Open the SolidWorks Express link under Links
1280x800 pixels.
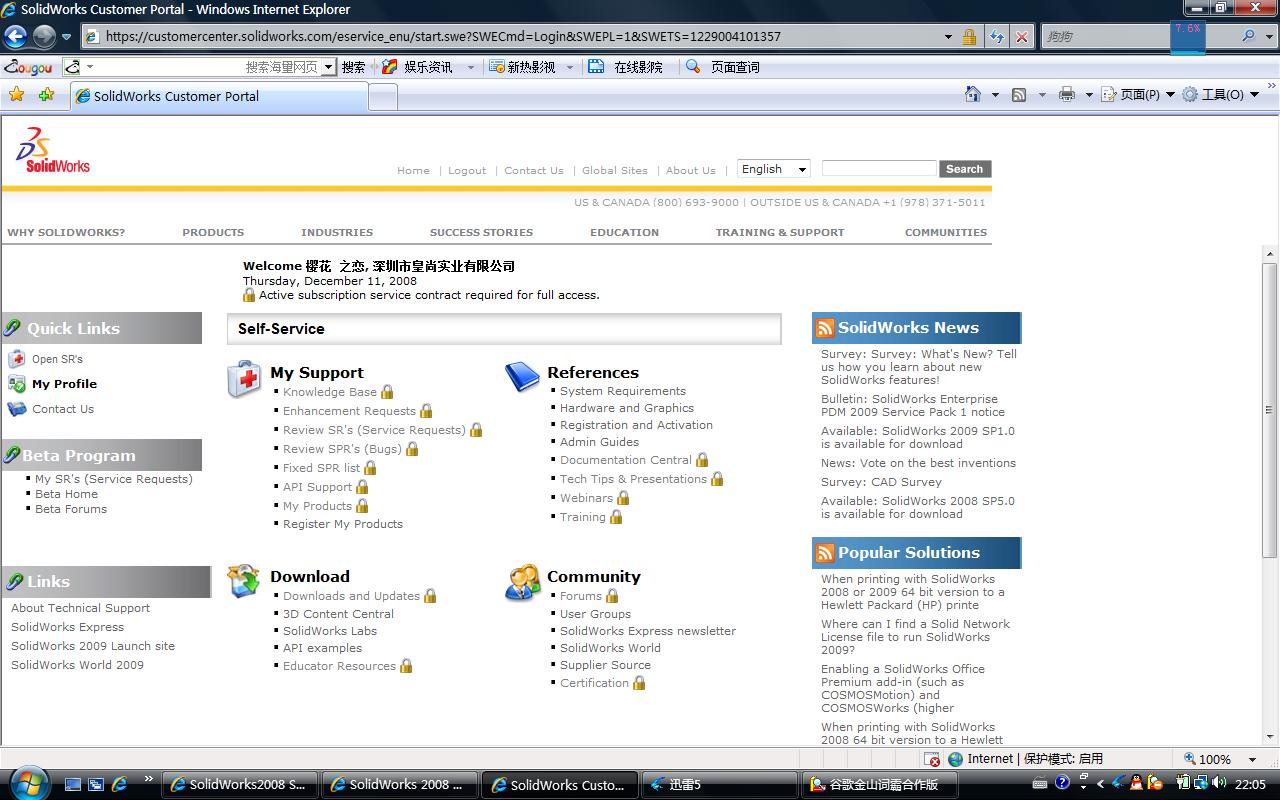68,627
